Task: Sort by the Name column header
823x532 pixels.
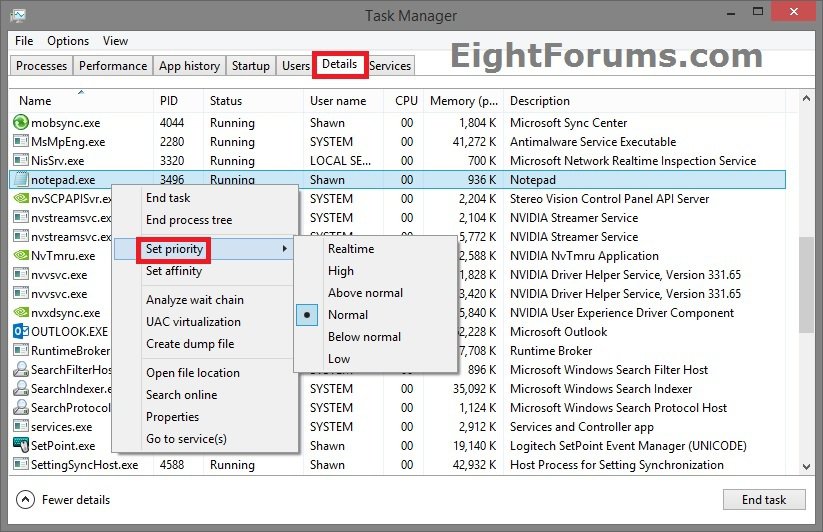Action: point(36,101)
